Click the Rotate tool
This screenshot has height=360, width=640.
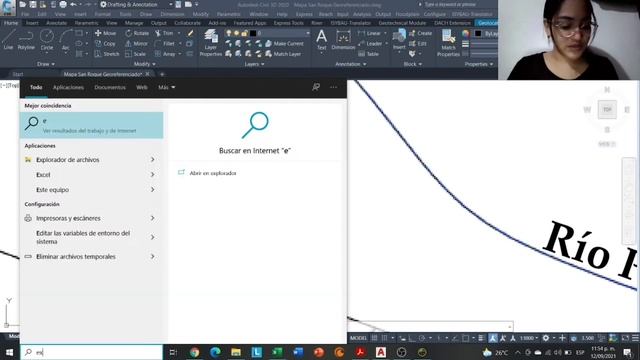pos(137,33)
